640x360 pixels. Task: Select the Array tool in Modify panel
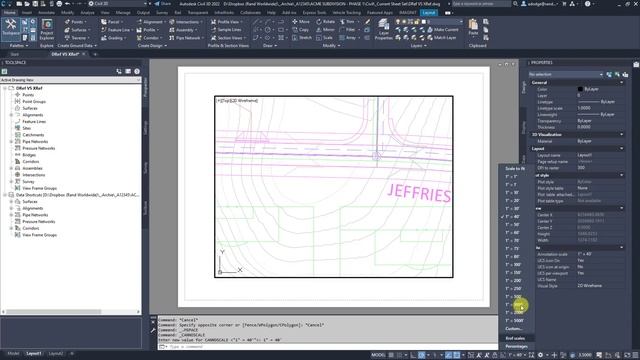click(348, 38)
